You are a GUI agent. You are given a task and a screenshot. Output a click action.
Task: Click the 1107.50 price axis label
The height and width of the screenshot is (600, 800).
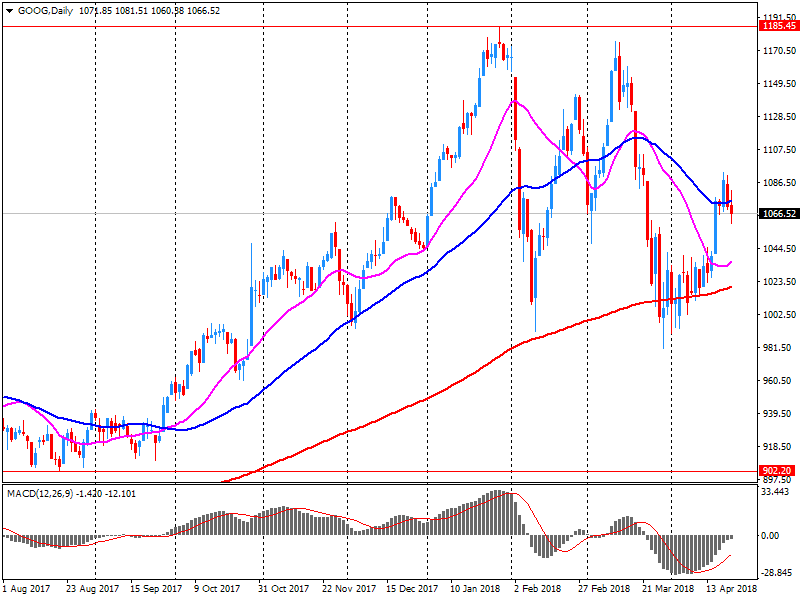click(779, 149)
